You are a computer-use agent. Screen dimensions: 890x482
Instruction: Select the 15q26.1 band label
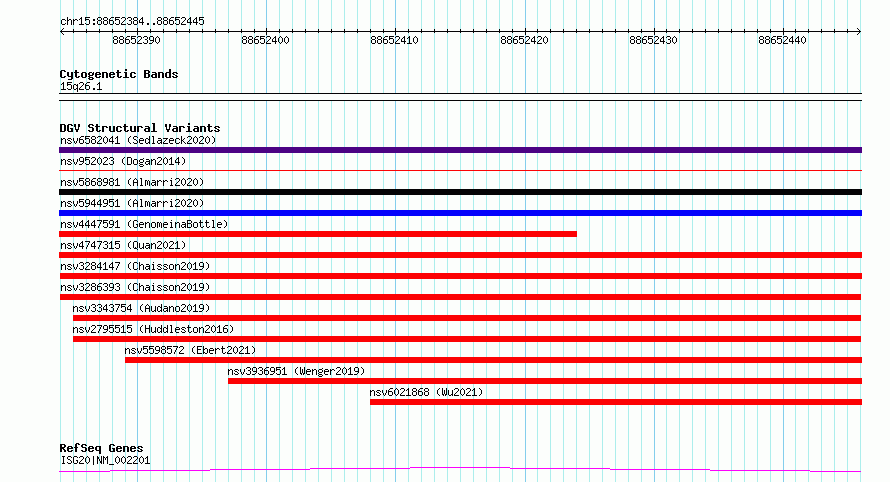coord(81,86)
